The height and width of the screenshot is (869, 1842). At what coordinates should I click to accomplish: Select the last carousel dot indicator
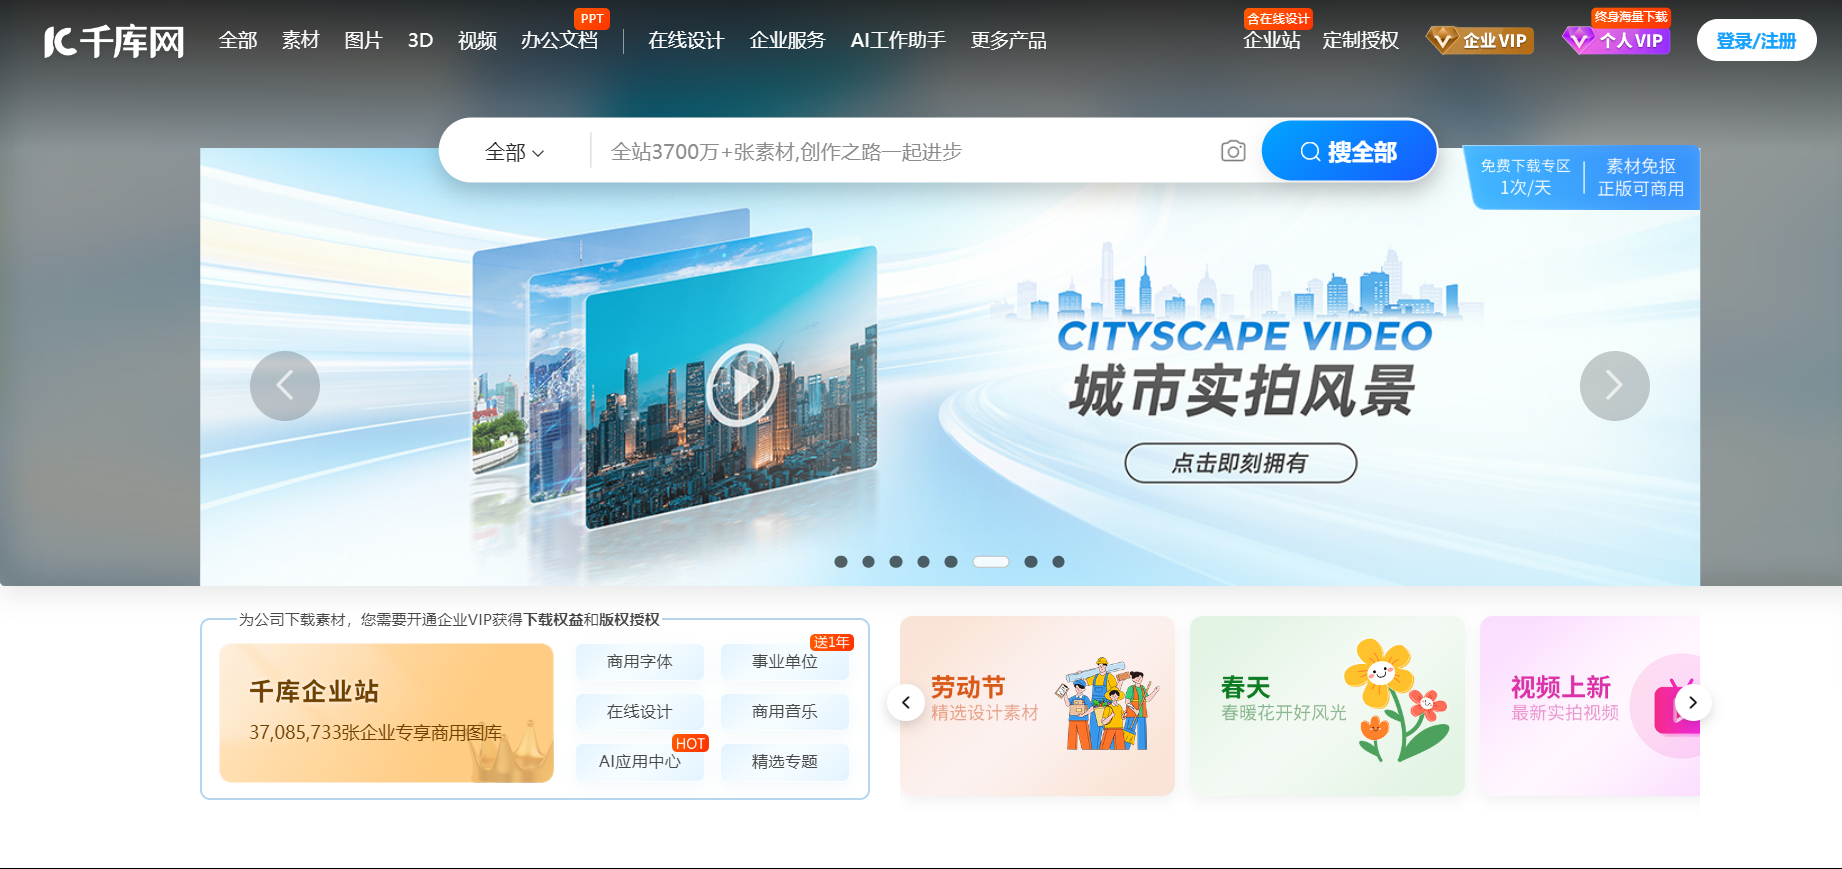click(x=1058, y=562)
